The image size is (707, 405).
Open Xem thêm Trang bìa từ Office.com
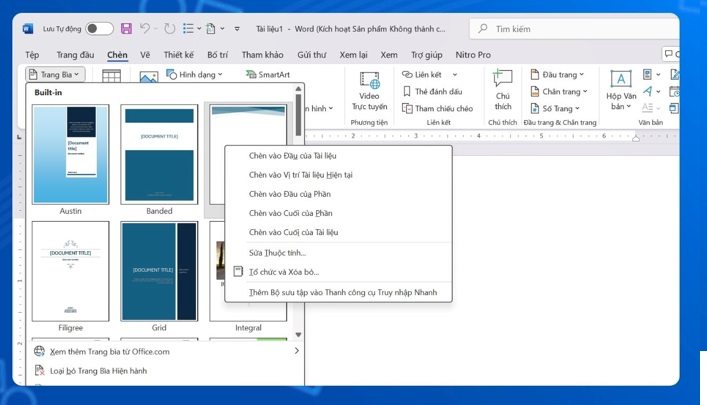pyautogui.click(x=109, y=352)
